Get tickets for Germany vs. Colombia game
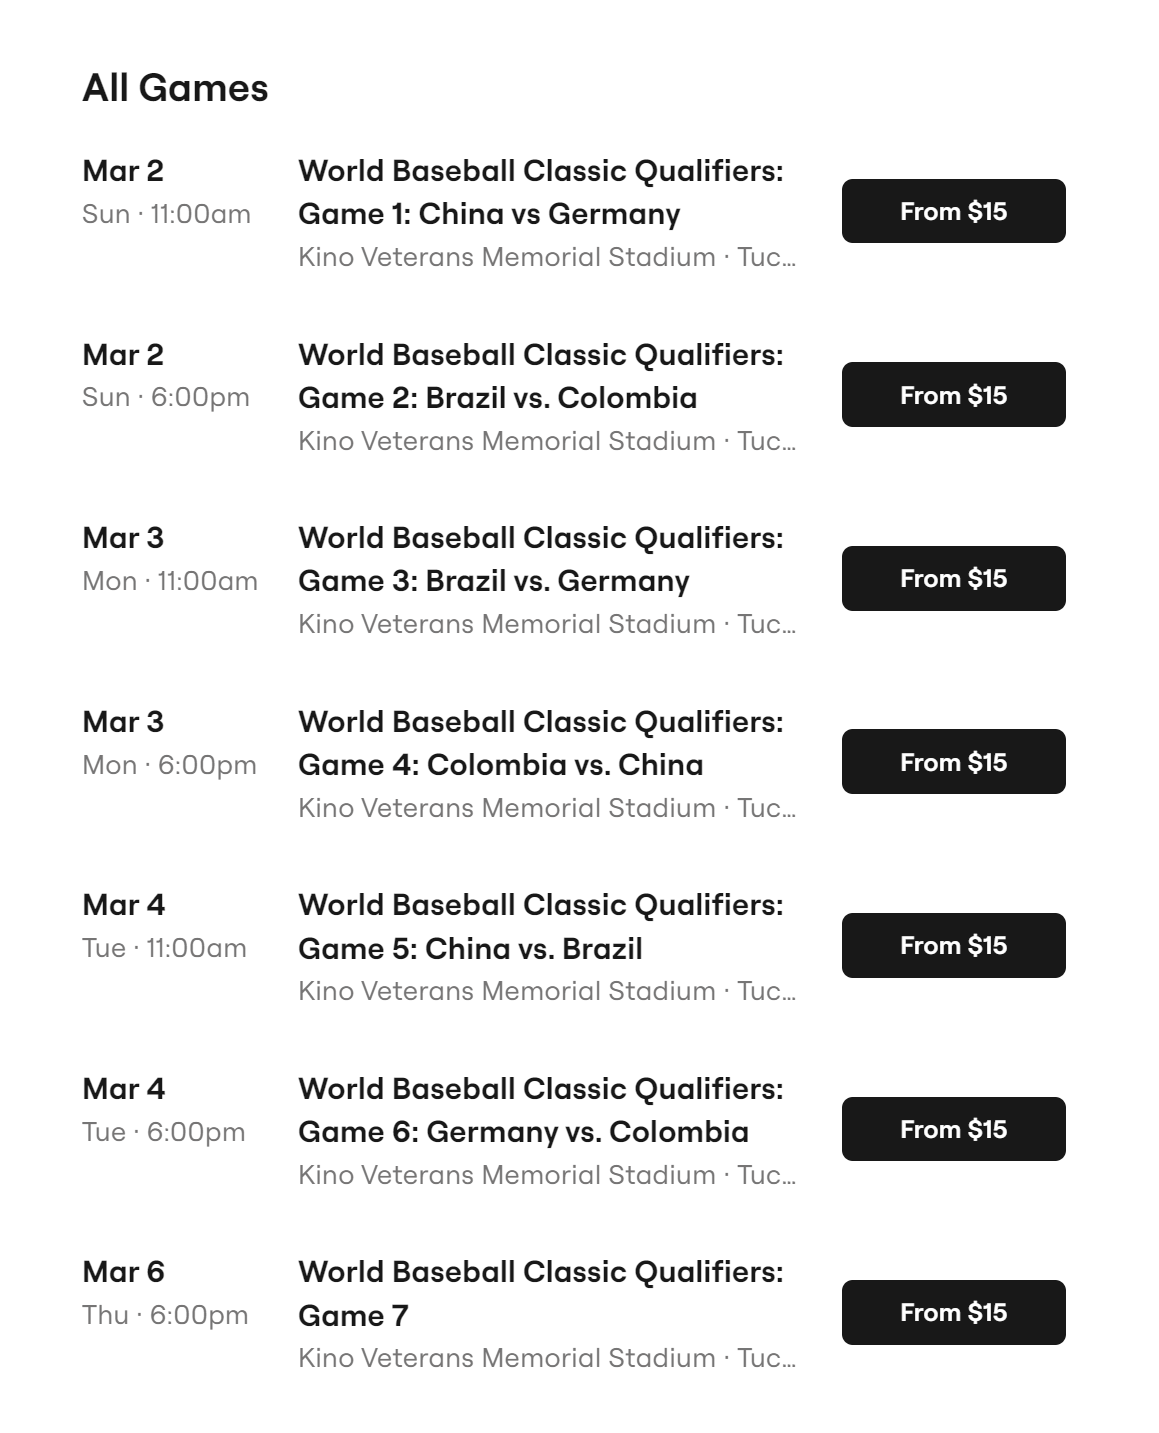The height and width of the screenshot is (1433, 1159). 953,1129
